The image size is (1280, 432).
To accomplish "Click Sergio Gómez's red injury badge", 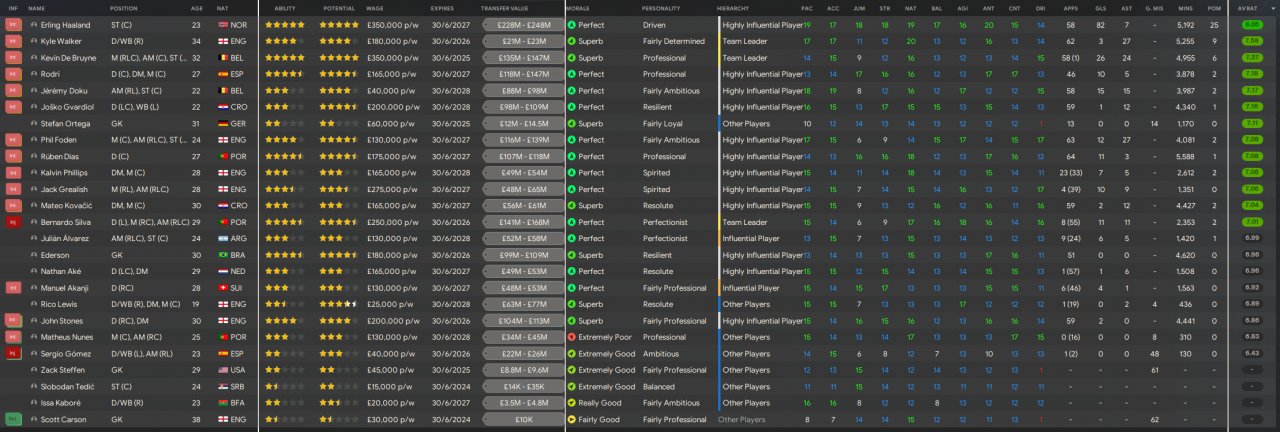I will [14, 353].
